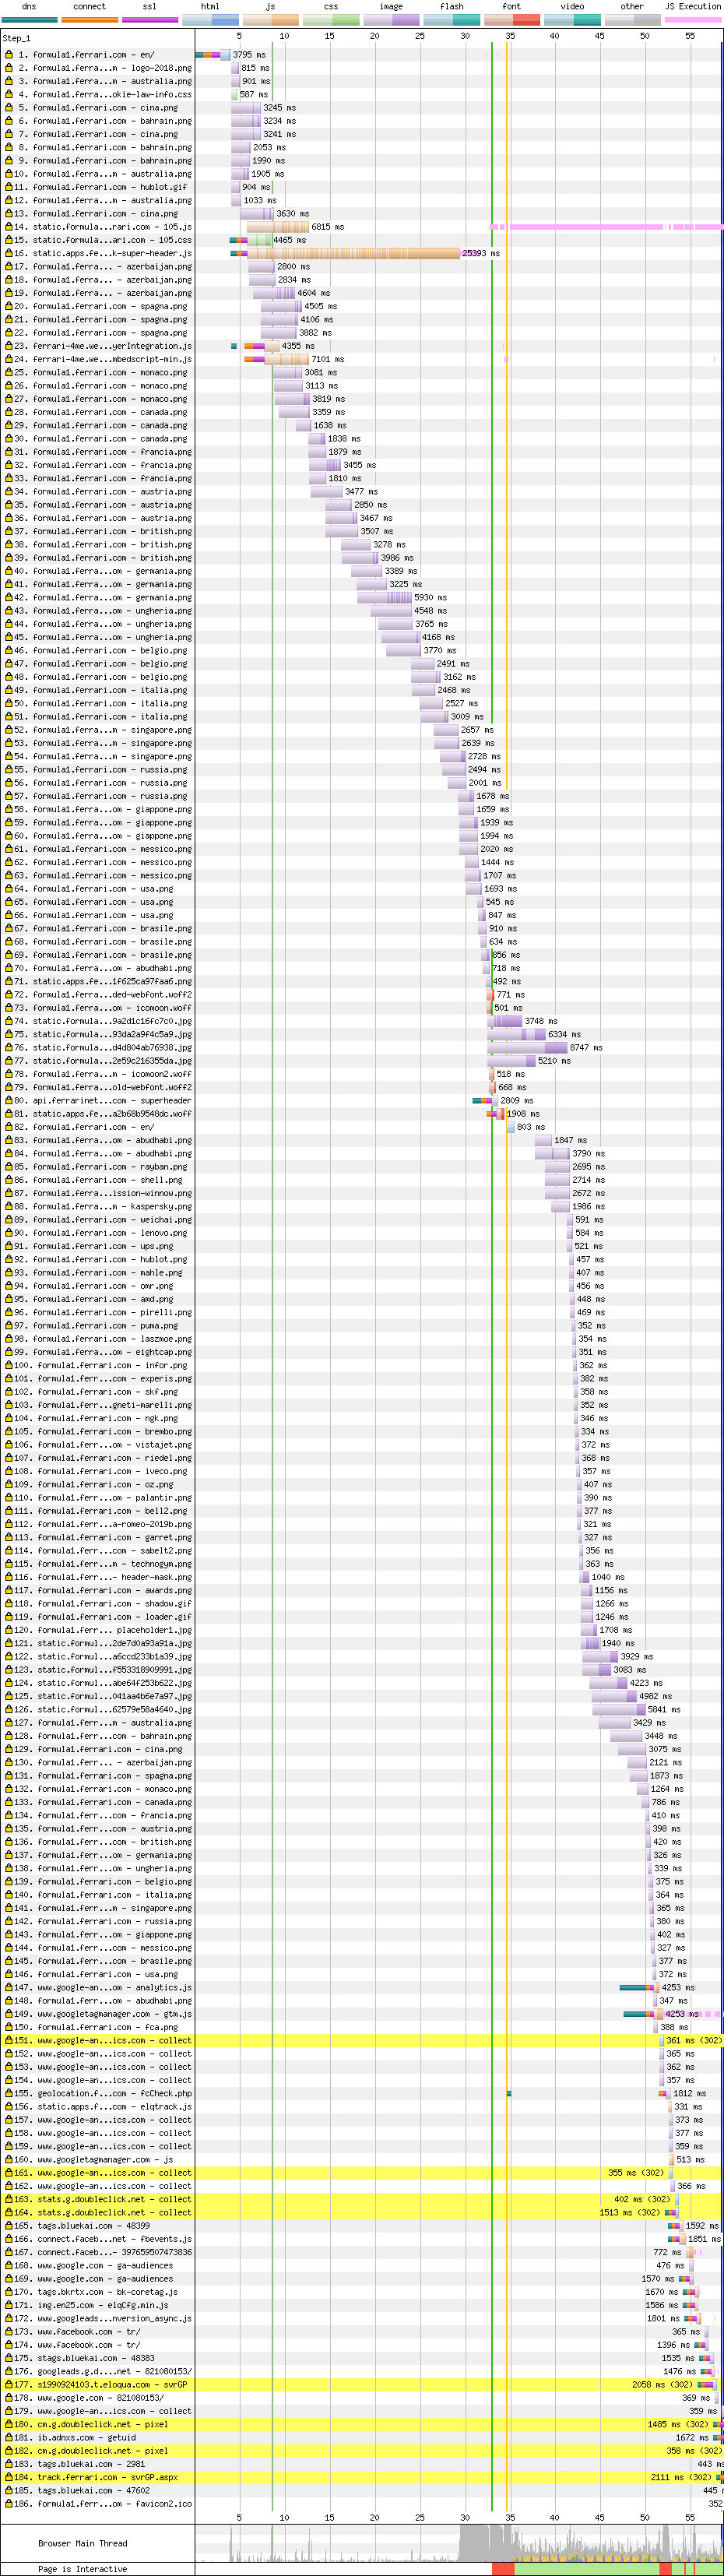This screenshot has height=2576, width=724.
Task: Click the lock icon on request 82 en/
Action: pos(9,1127)
